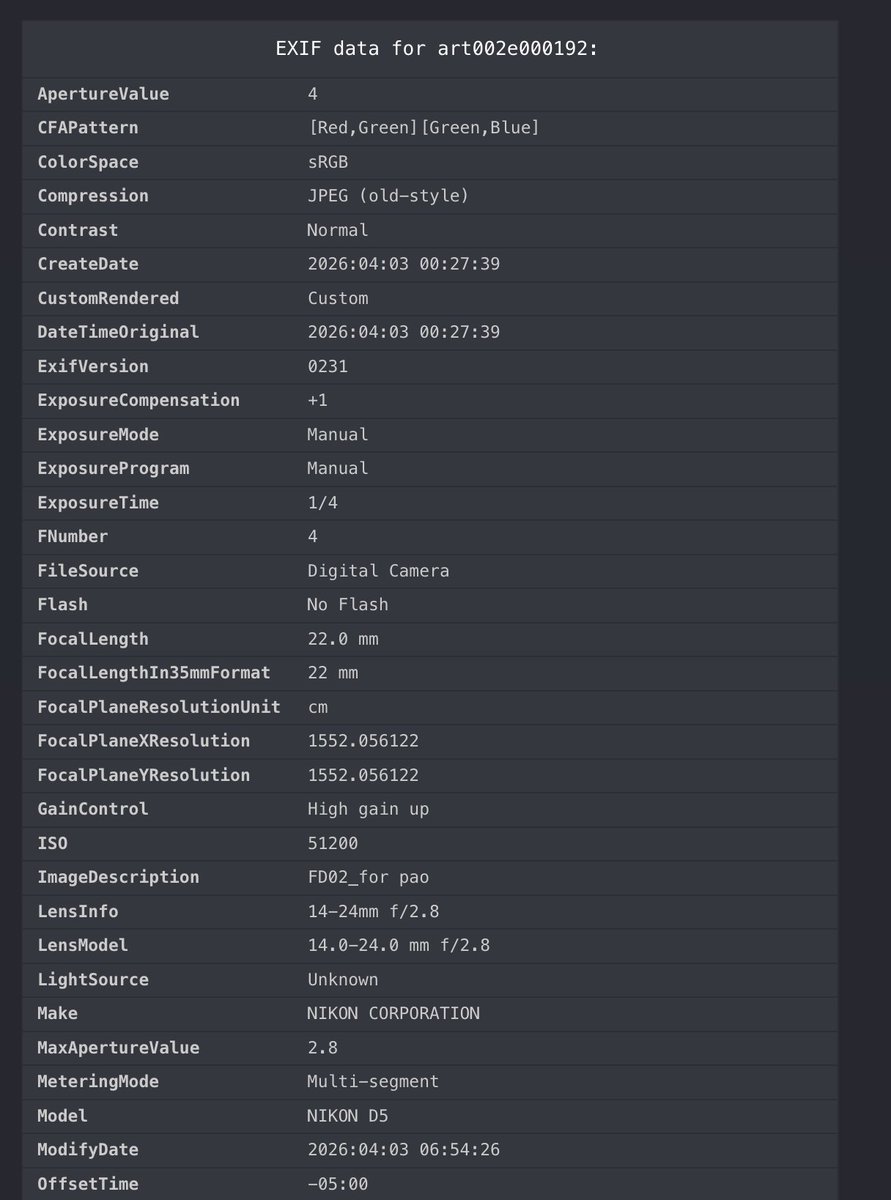Click the ModifyDate timestamp value
Viewport: 891px width, 1200px height.
click(403, 1149)
